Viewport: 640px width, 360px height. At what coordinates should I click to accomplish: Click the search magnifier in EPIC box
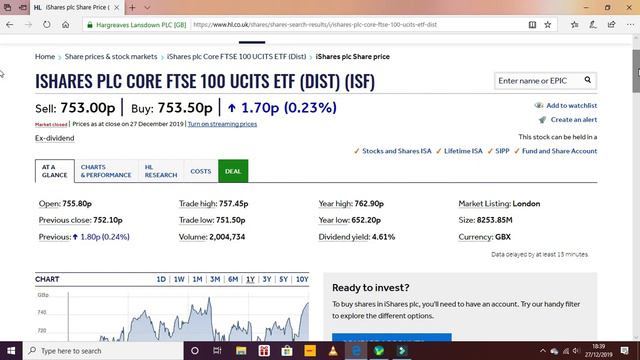[588, 80]
